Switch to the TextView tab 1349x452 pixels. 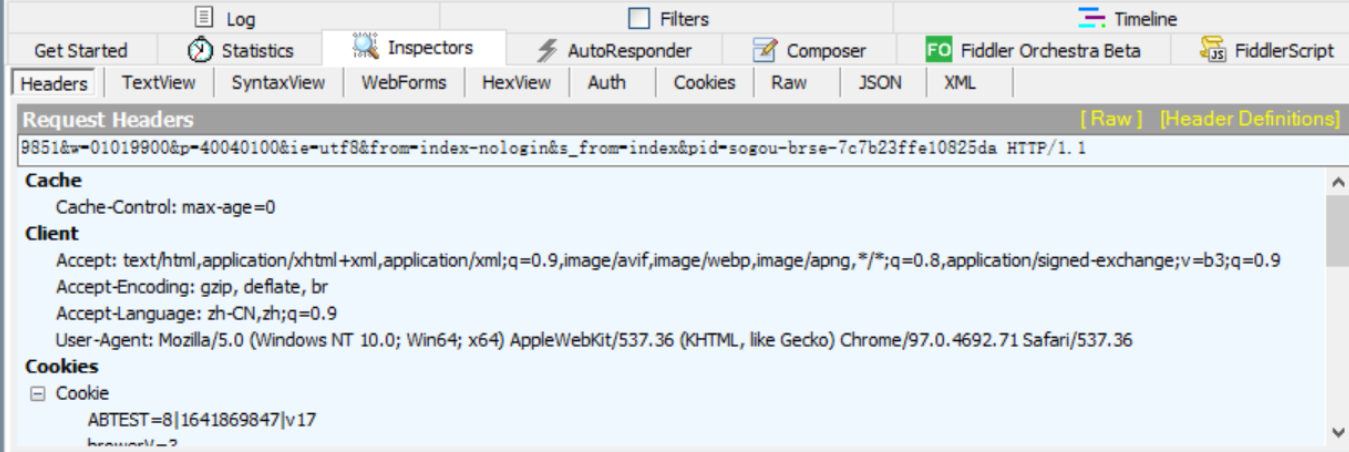(x=159, y=83)
